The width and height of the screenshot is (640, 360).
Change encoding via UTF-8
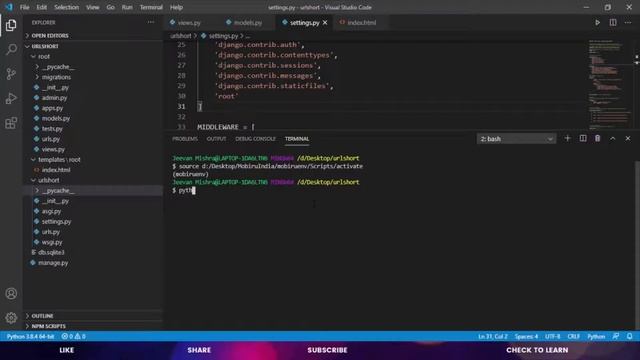coord(553,336)
